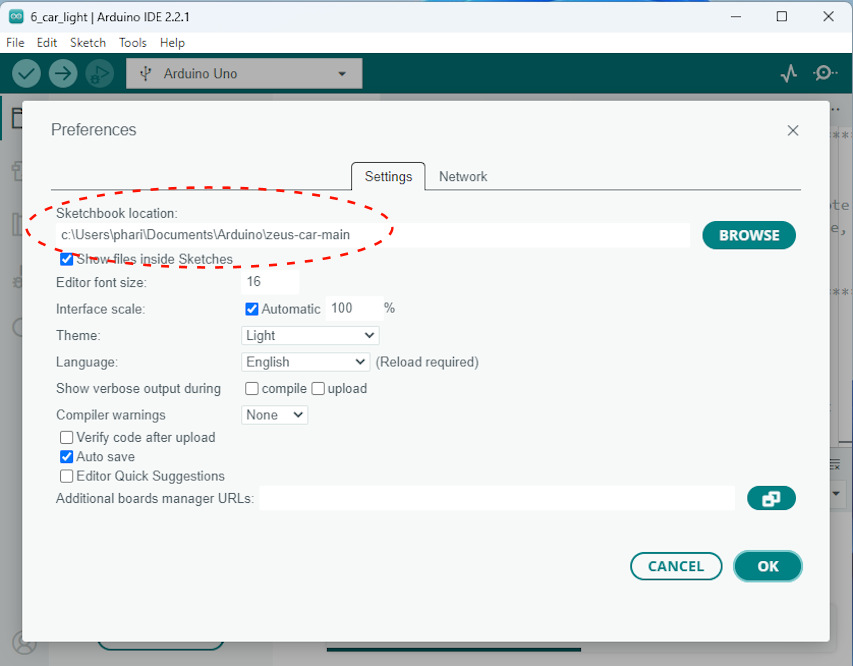The height and width of the screenshot is (666, 853).
Task: Click the USB icon beside Arduino Uno
Action: 145,73
